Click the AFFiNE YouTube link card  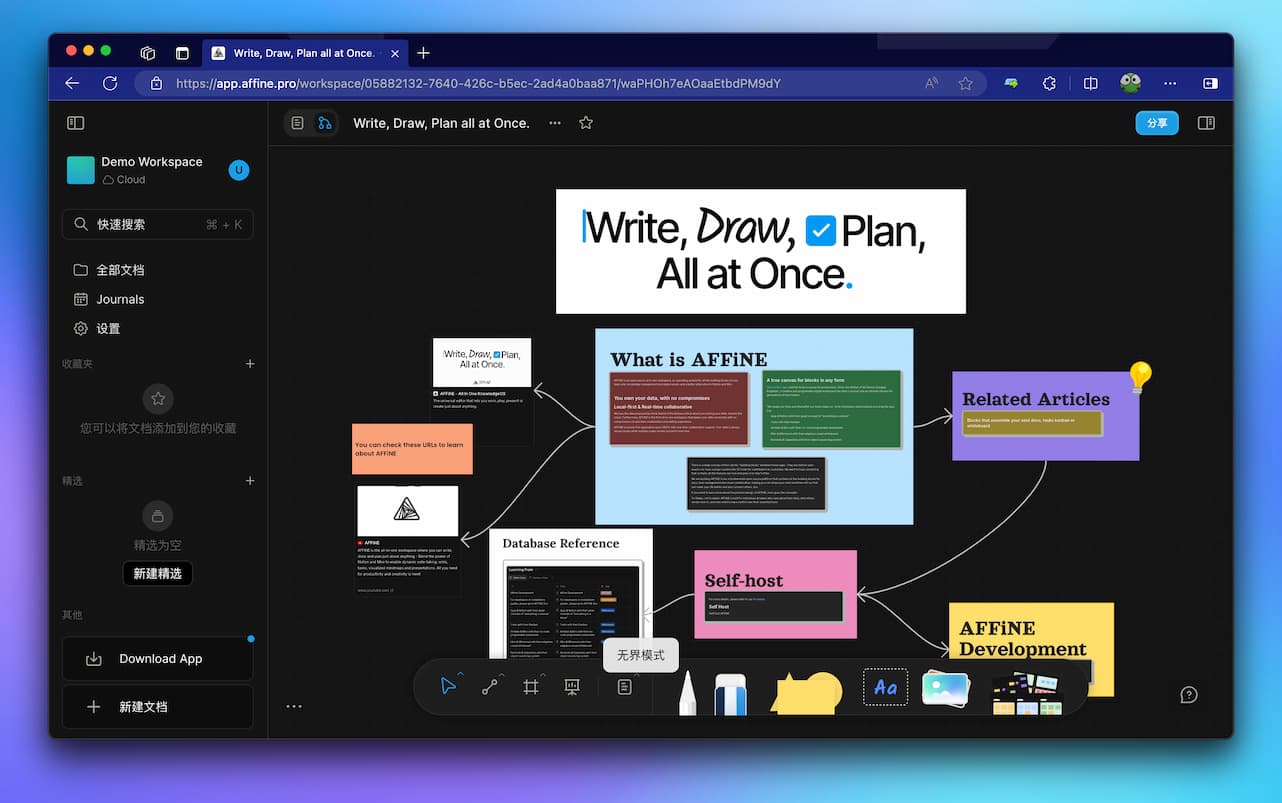408,541
